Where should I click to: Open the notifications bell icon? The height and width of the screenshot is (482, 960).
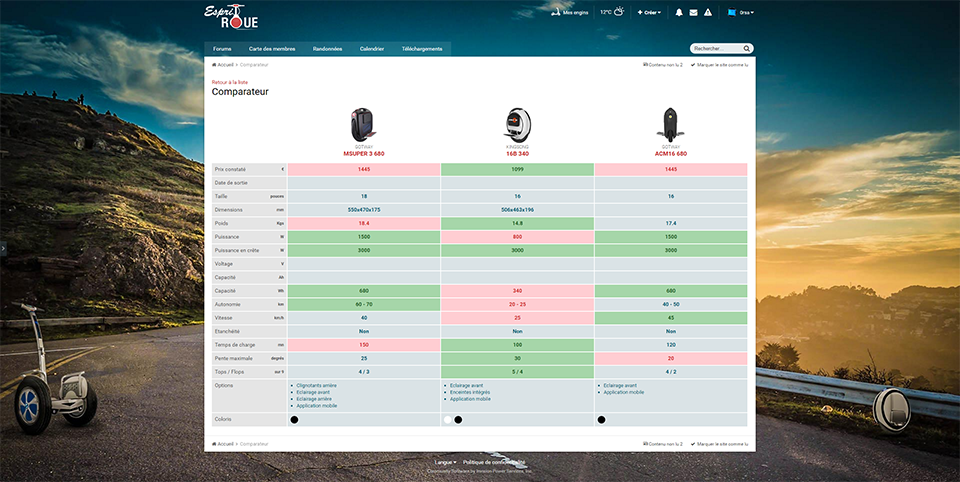pyautogui.click(x=678, y=12)
